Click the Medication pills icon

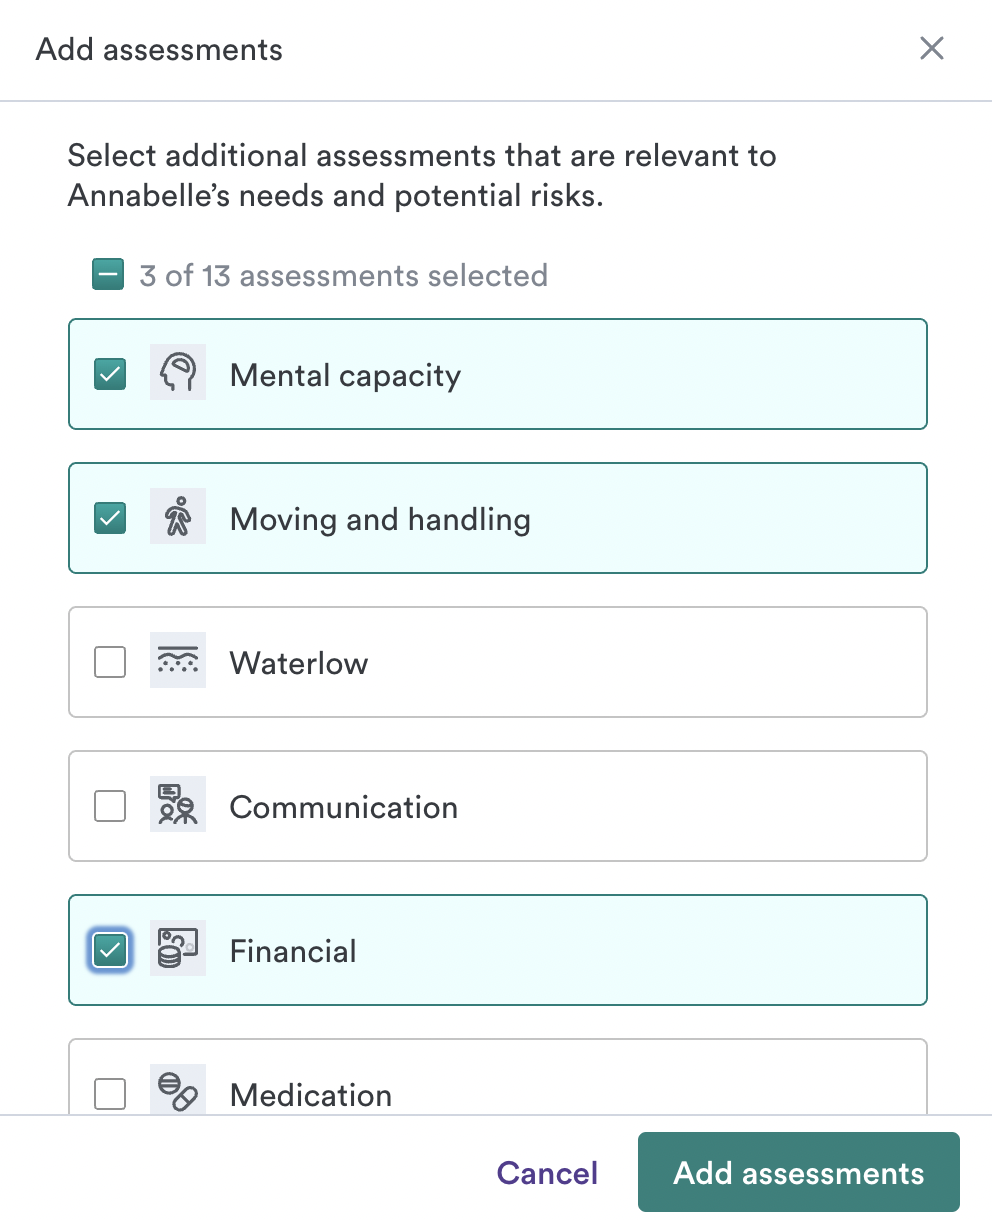click(178, 1090)
